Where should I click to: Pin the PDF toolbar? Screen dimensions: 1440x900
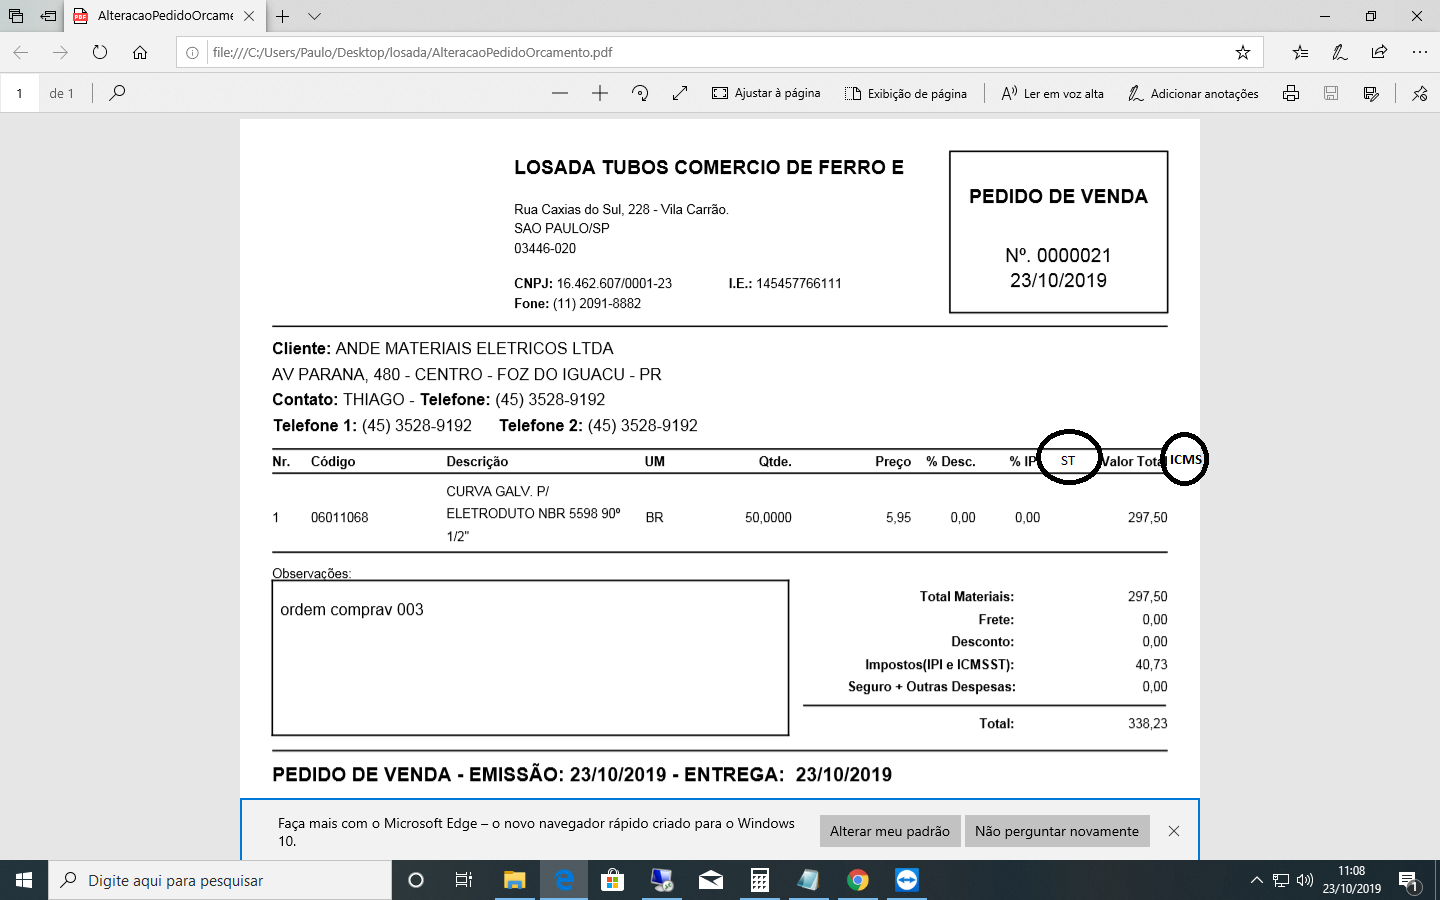(1419, 93)
